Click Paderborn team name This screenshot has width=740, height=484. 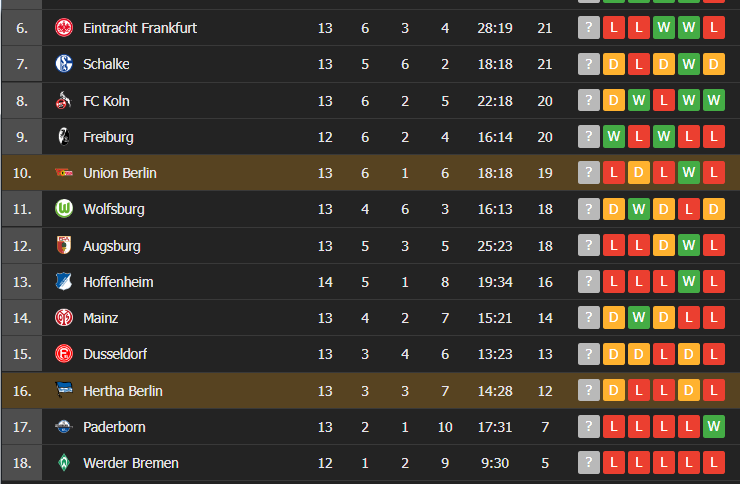click(x=114, y=427)
